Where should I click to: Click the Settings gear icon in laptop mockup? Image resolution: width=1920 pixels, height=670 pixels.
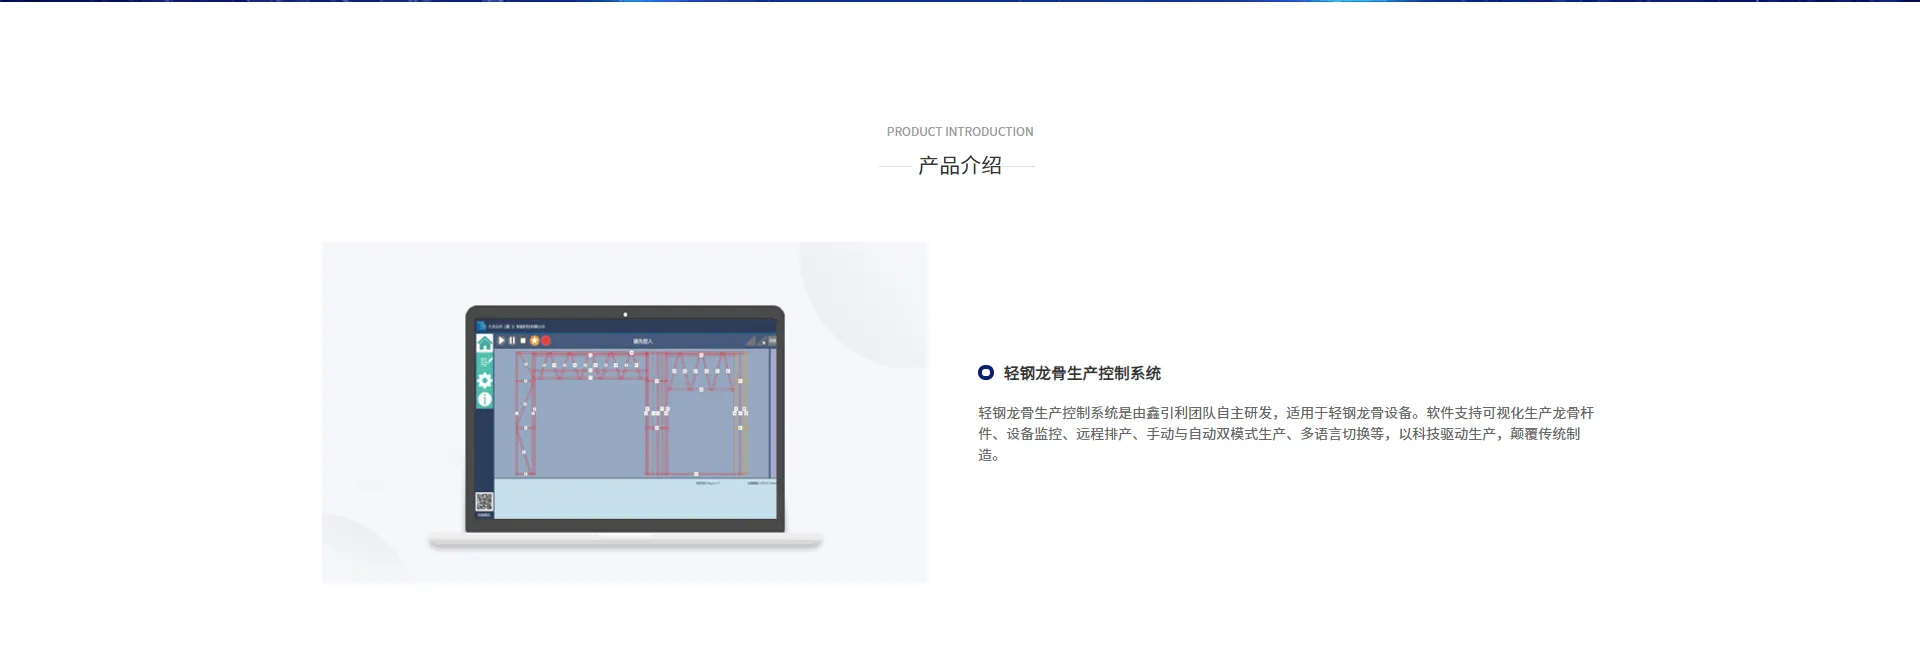click(485, 380)
